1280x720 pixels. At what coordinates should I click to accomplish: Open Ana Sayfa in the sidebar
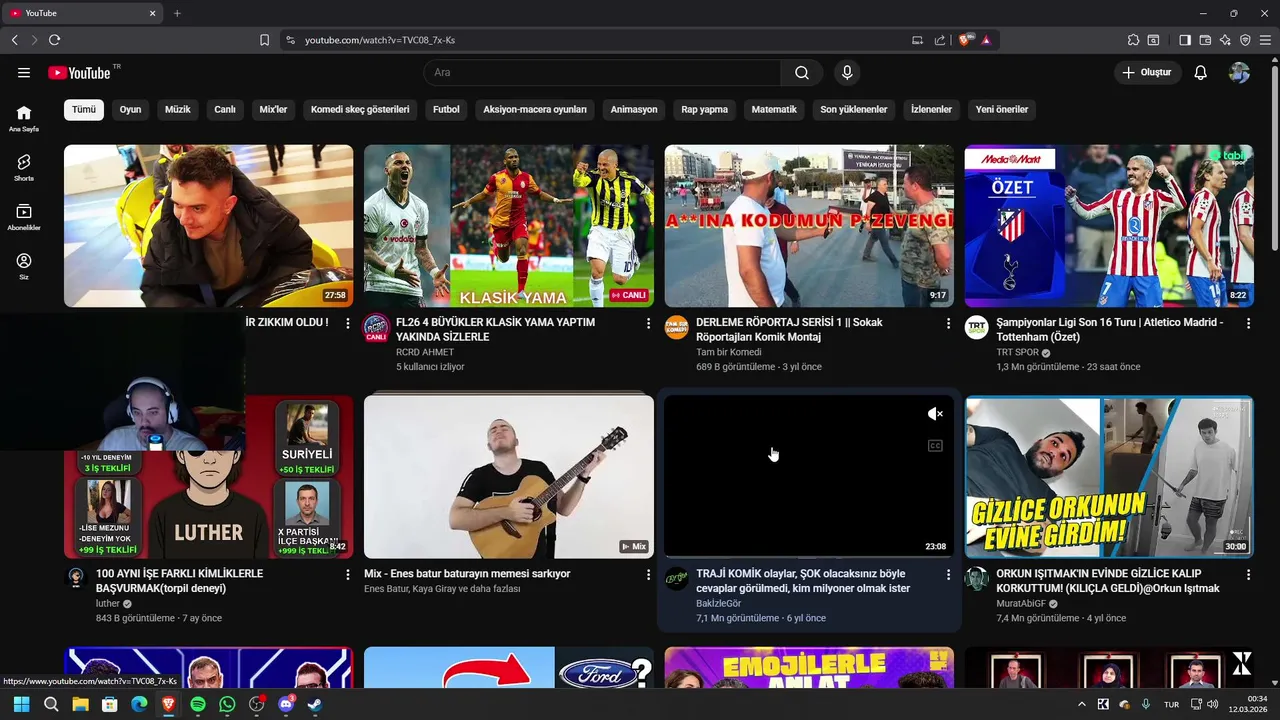[24, 118]
